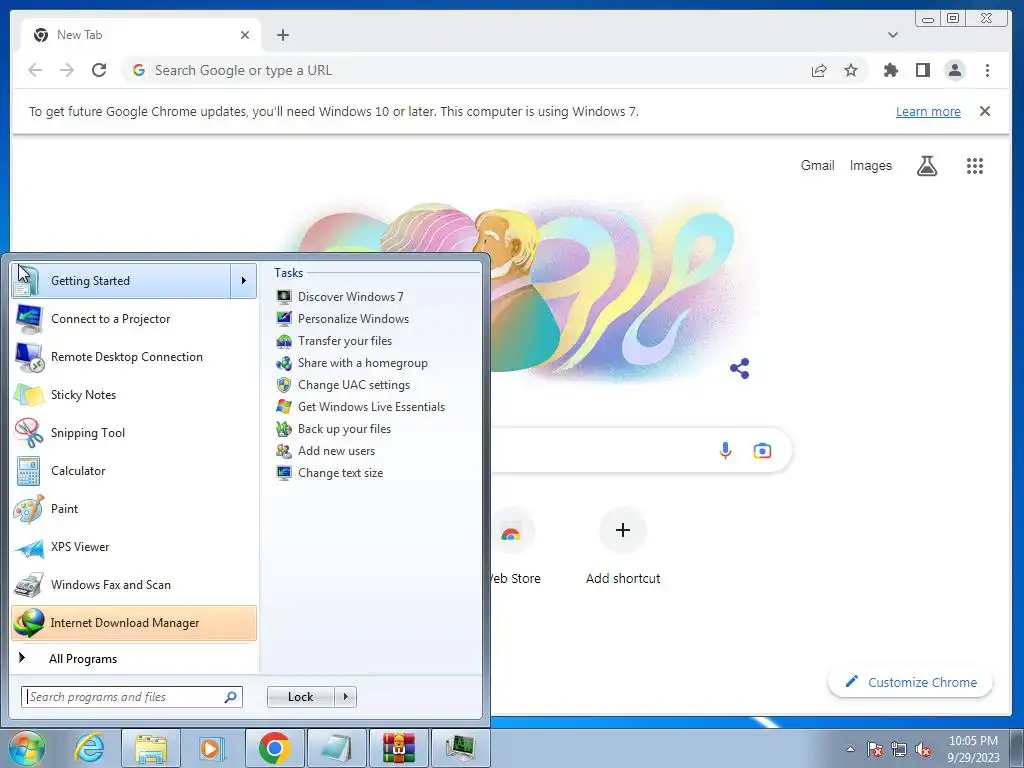Image resolution: width=1024 pixels, height=768 pixels.
Task: Click the forward navigation arrow in Chrome
Action: (67, 70)
